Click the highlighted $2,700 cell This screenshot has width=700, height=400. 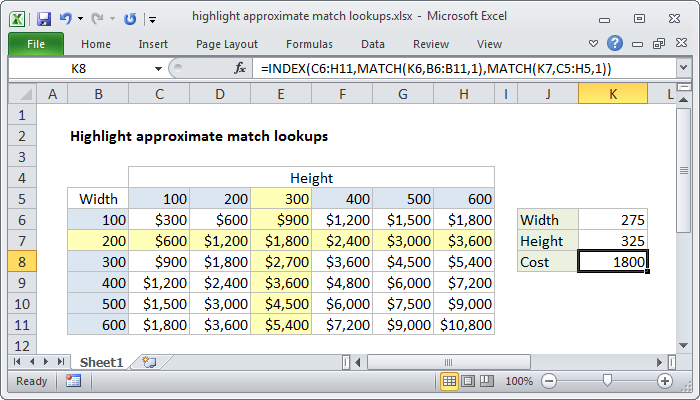pyautogui.click(x=281, y=262)
